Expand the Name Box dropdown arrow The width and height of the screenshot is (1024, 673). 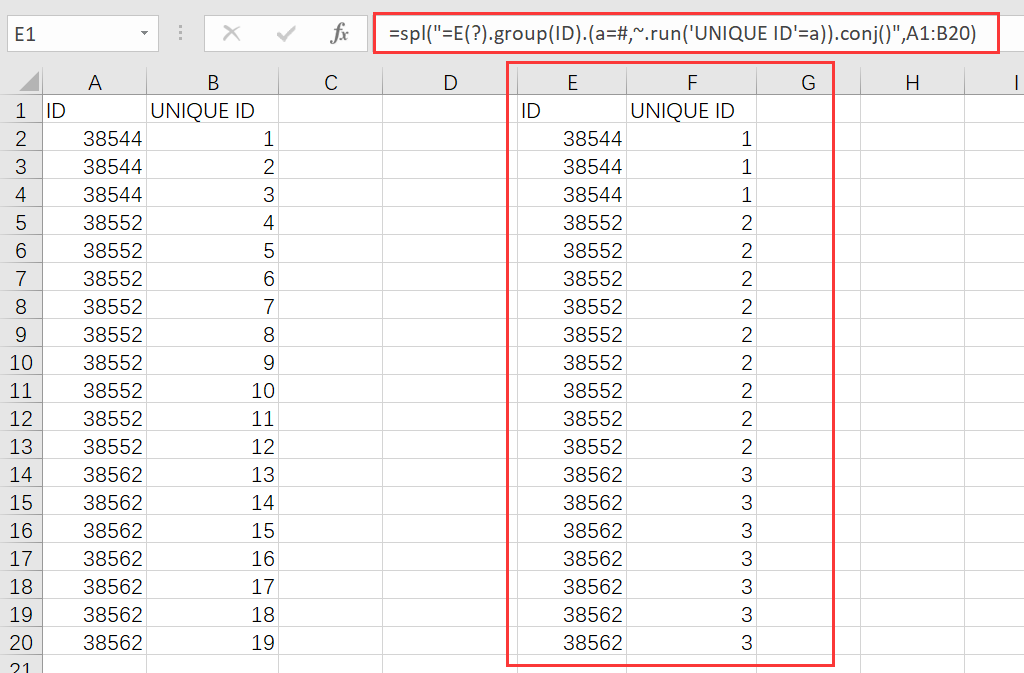pyautogui.click(x=145, y=34)
